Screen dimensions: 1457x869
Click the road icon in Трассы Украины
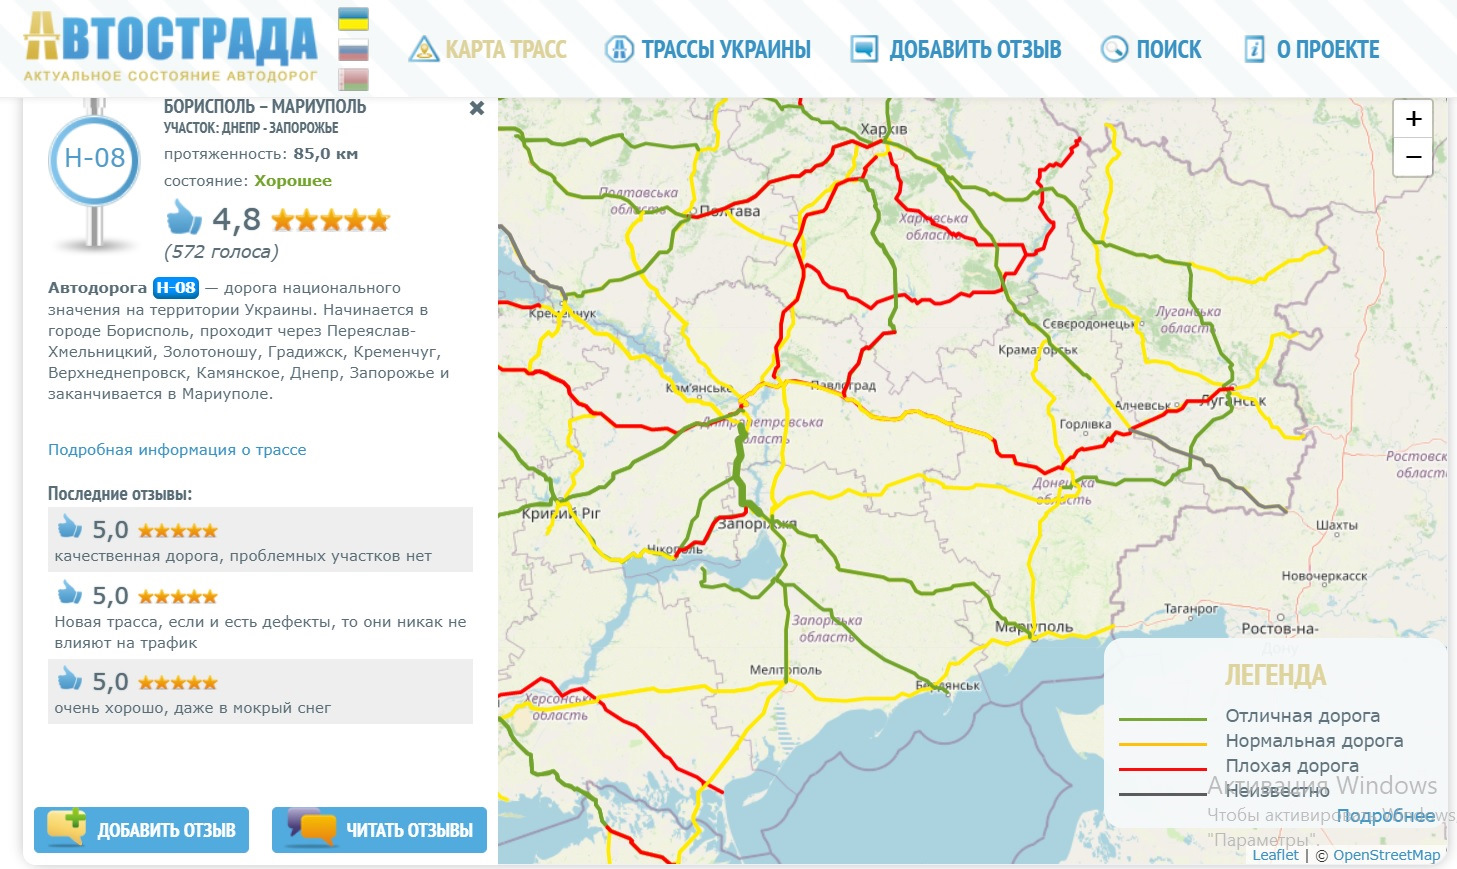619,49
